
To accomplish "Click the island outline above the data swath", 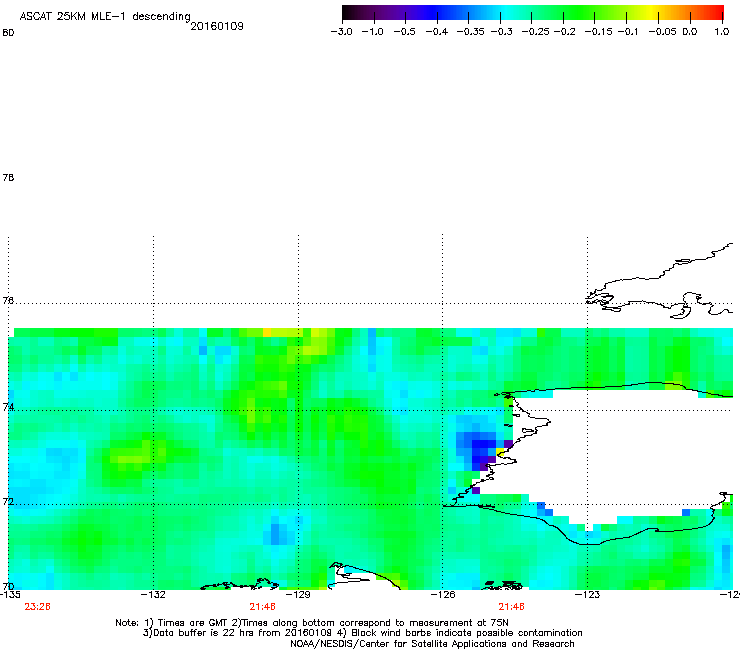I will (x=659, y=281).
